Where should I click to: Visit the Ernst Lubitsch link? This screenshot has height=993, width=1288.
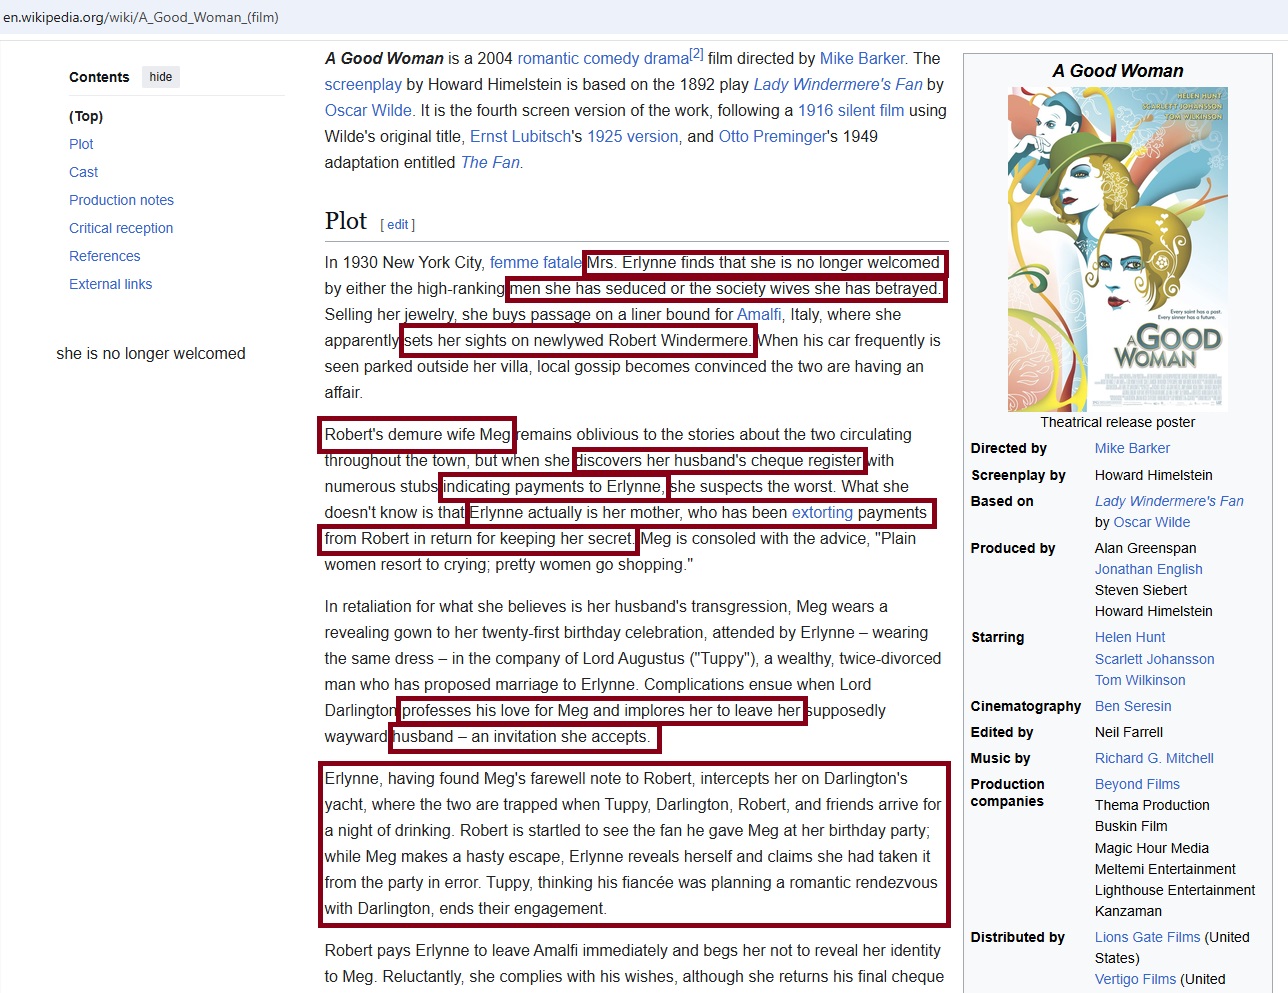520,137
